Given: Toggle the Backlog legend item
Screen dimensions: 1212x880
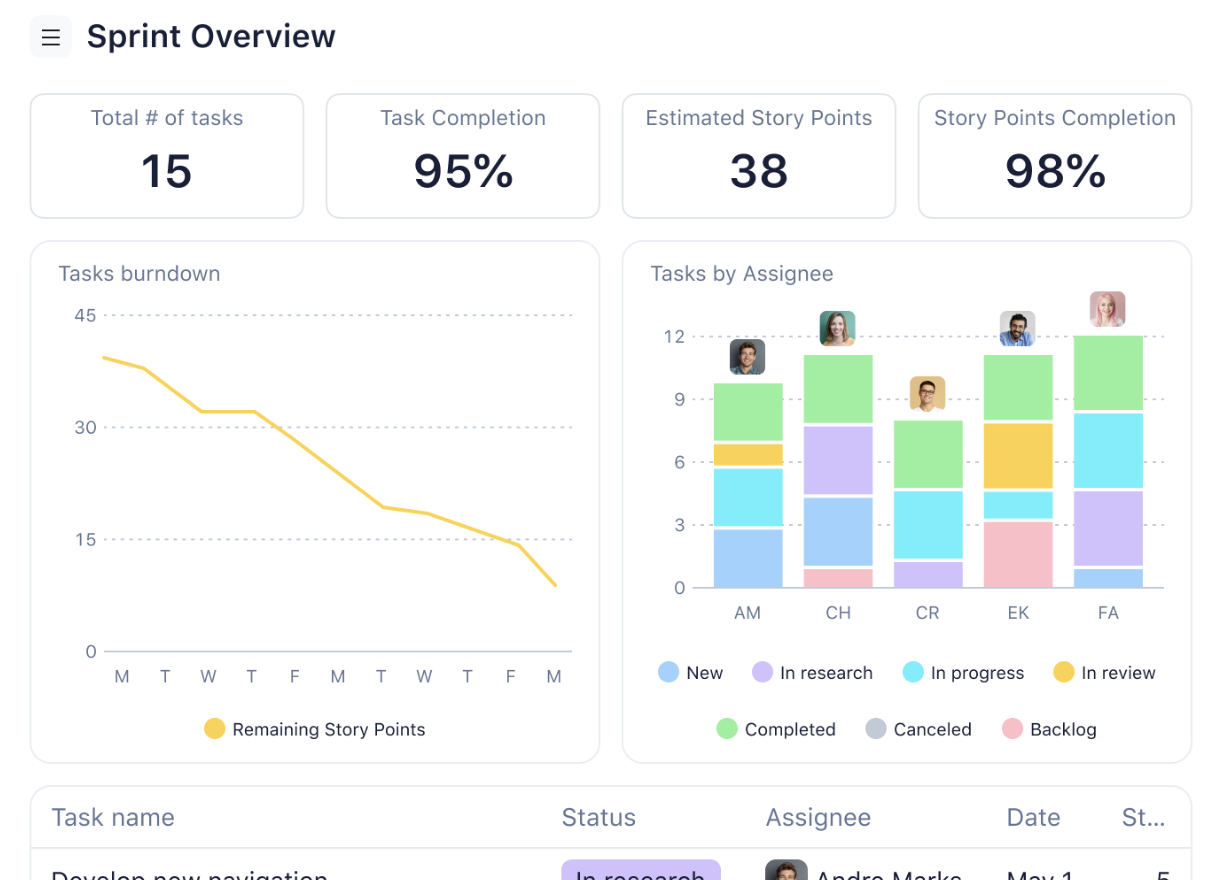Looking at the screenshot, I should point(1049,729).
